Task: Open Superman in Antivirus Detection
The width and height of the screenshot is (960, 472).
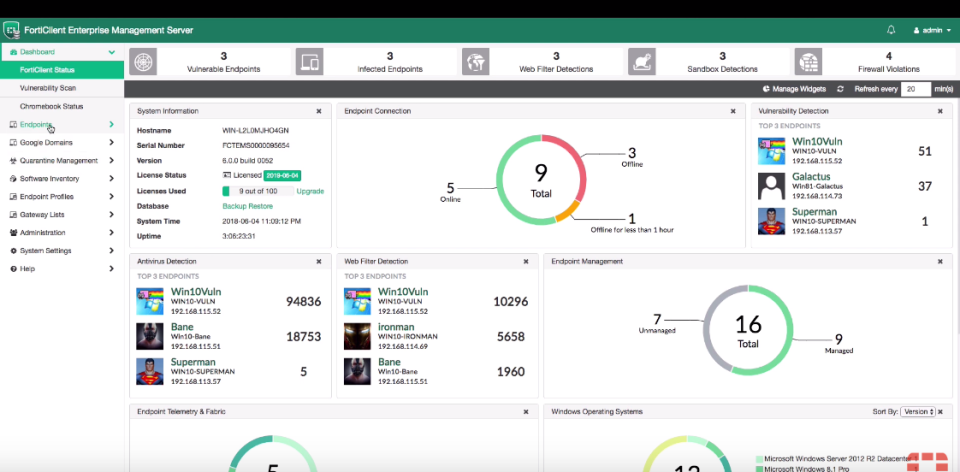Action: (193, 362)
